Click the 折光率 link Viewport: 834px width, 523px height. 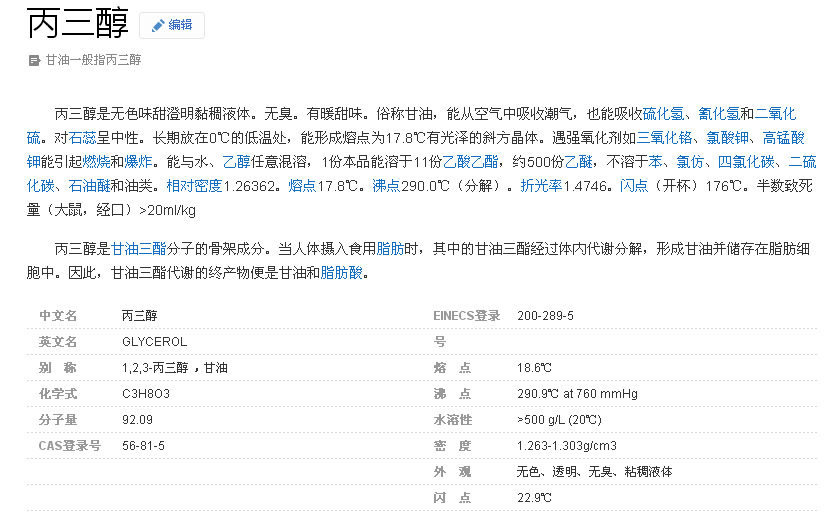click(541, 186)
